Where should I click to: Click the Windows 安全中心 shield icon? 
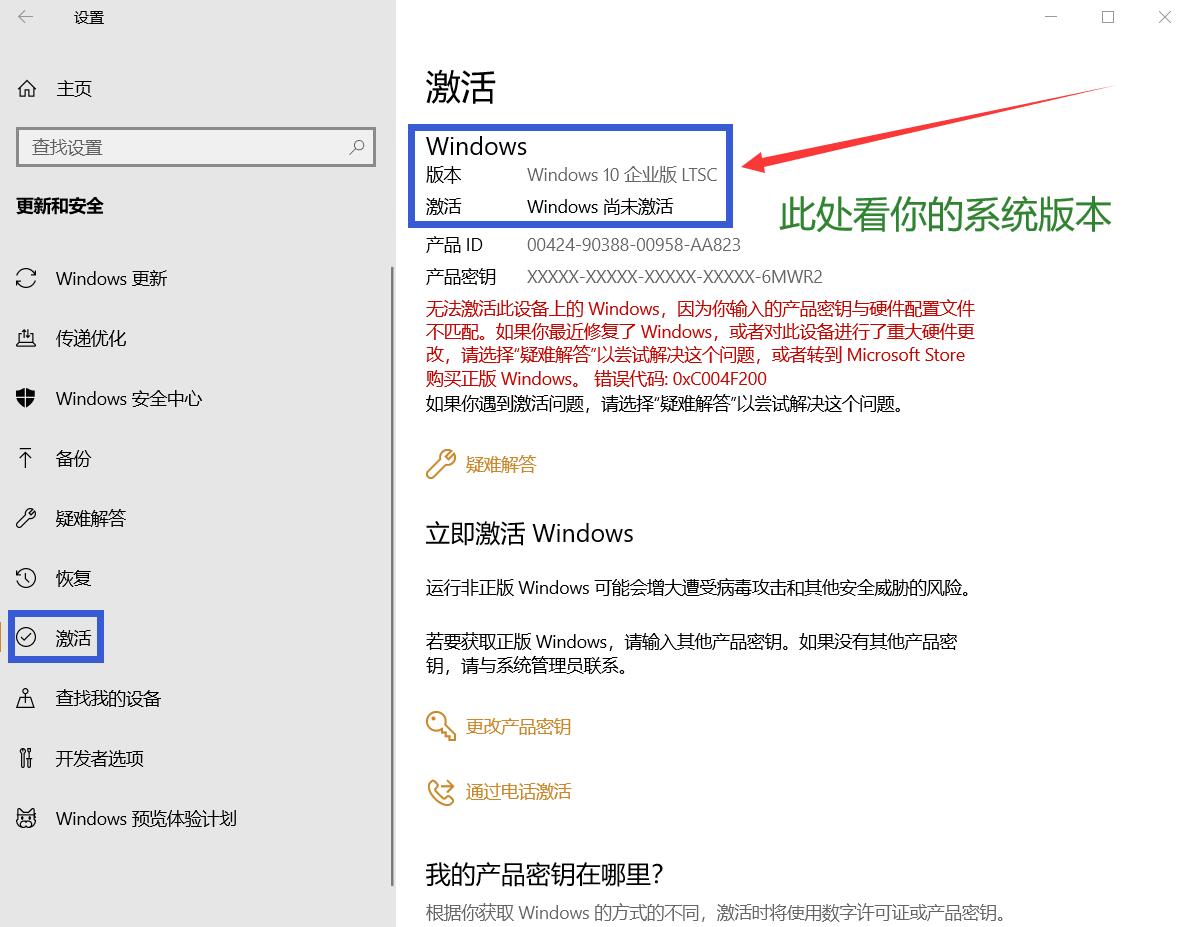tap(26, 398)
